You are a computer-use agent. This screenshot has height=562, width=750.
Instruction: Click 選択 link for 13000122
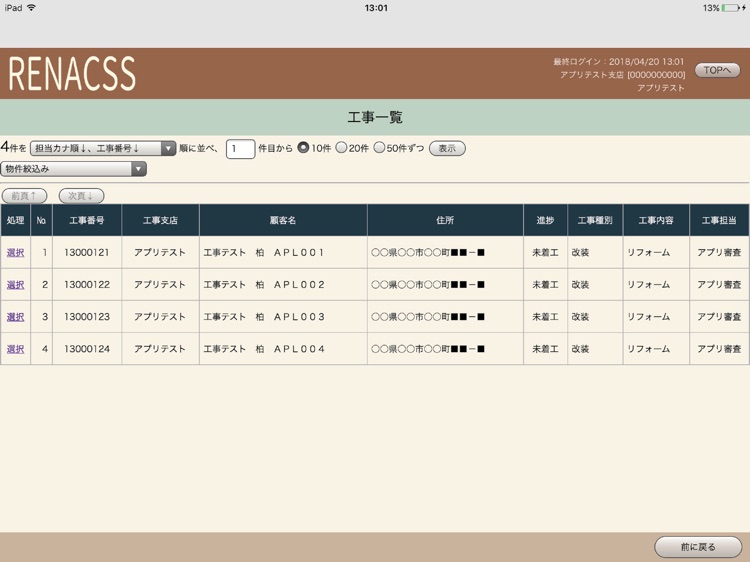(x=15, y=285)
